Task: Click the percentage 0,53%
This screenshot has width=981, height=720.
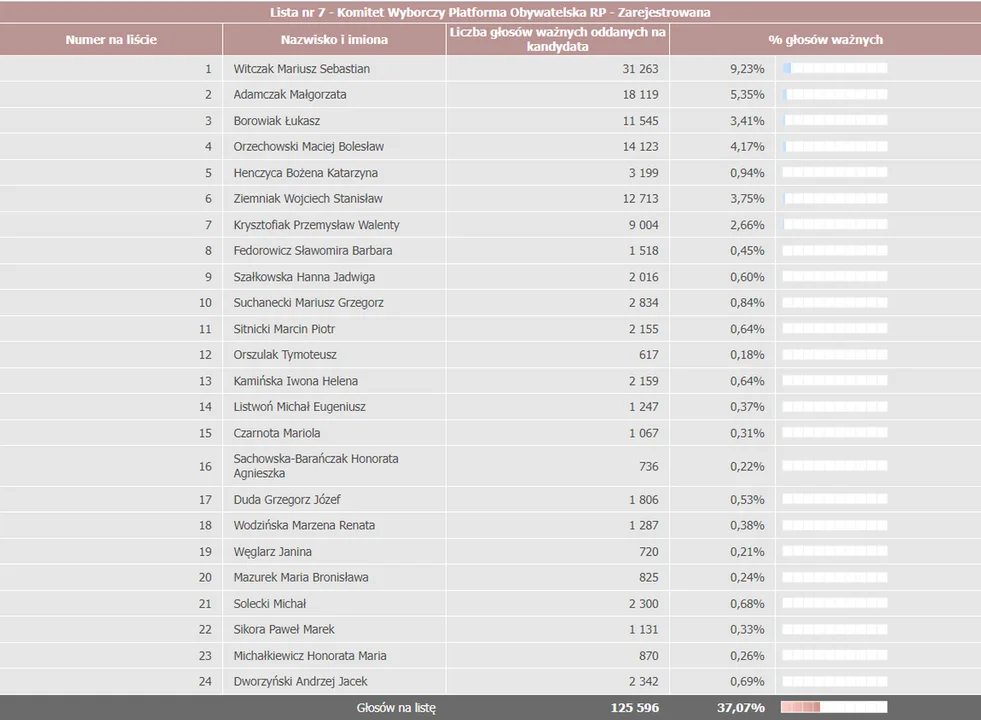Action: pos(747,500)
